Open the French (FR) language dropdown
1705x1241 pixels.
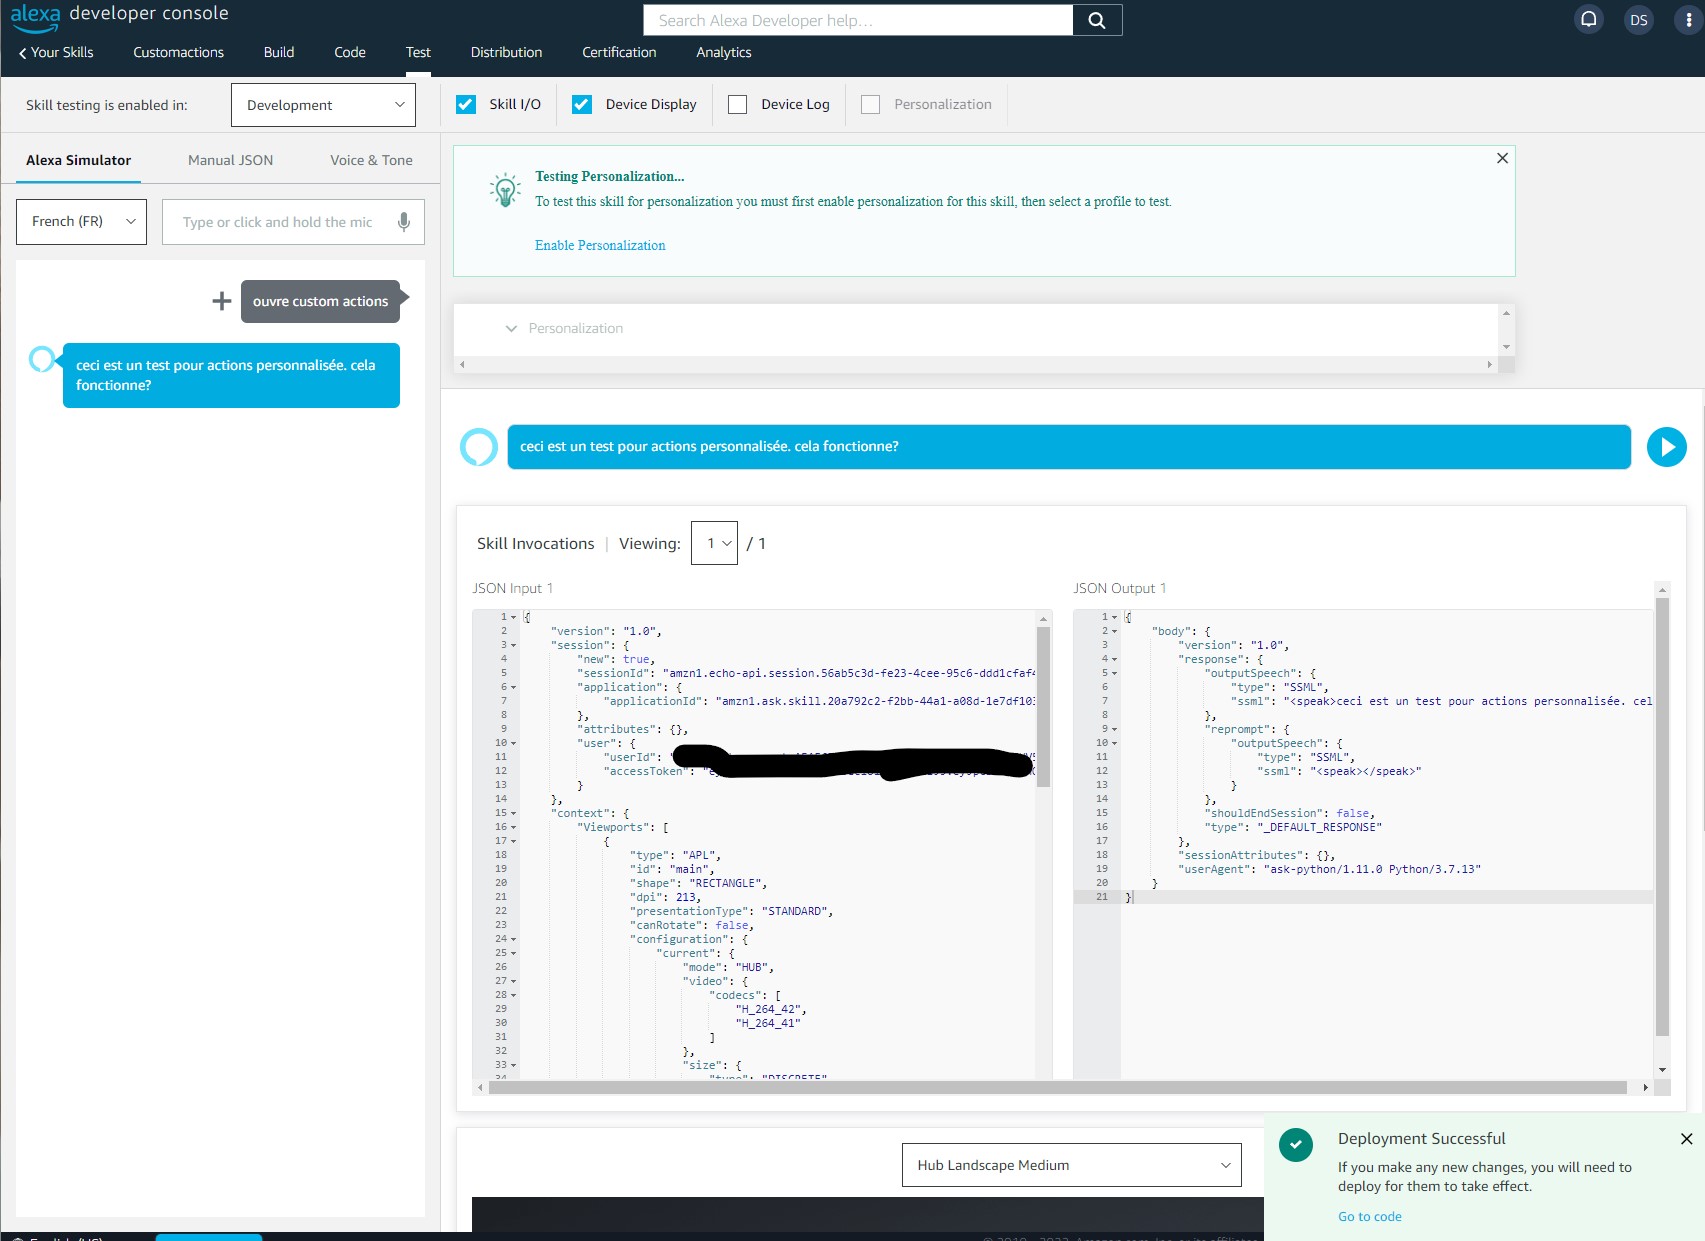pyautogui.click(x=82, y=222)
